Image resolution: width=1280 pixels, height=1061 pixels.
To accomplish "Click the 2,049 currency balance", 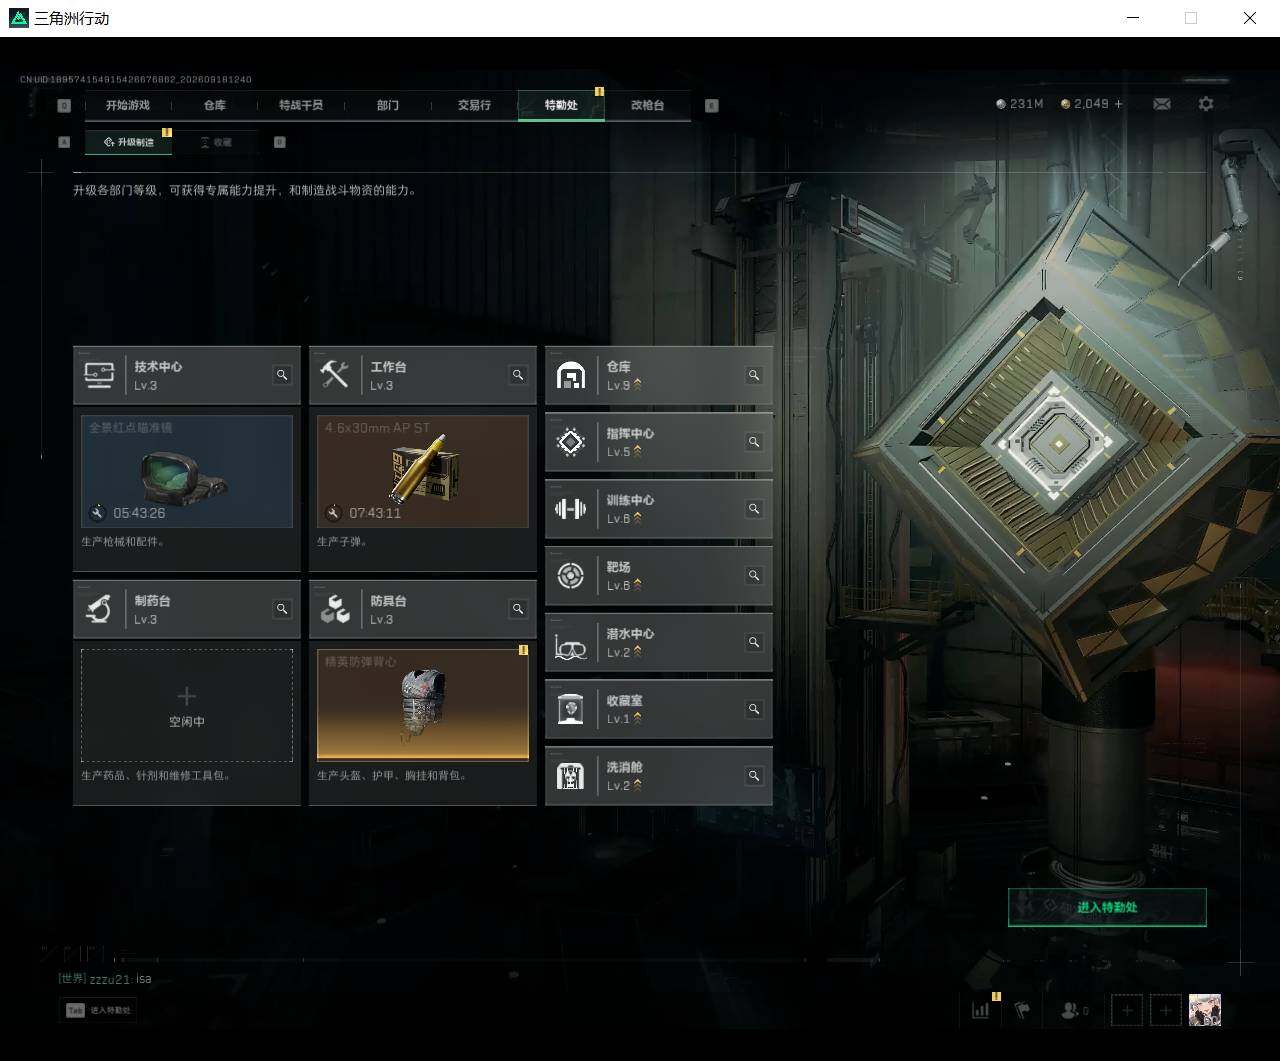I will (1085, 104).
